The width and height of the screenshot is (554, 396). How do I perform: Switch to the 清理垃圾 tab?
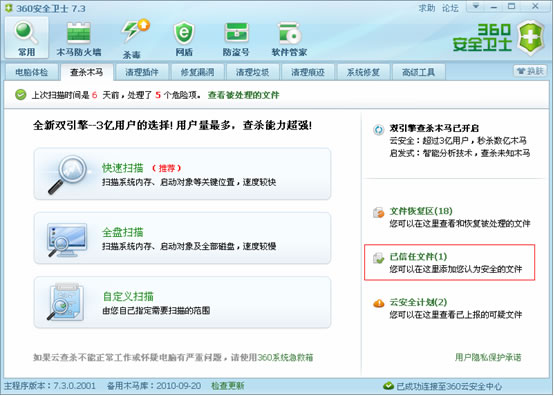point(253,72)
